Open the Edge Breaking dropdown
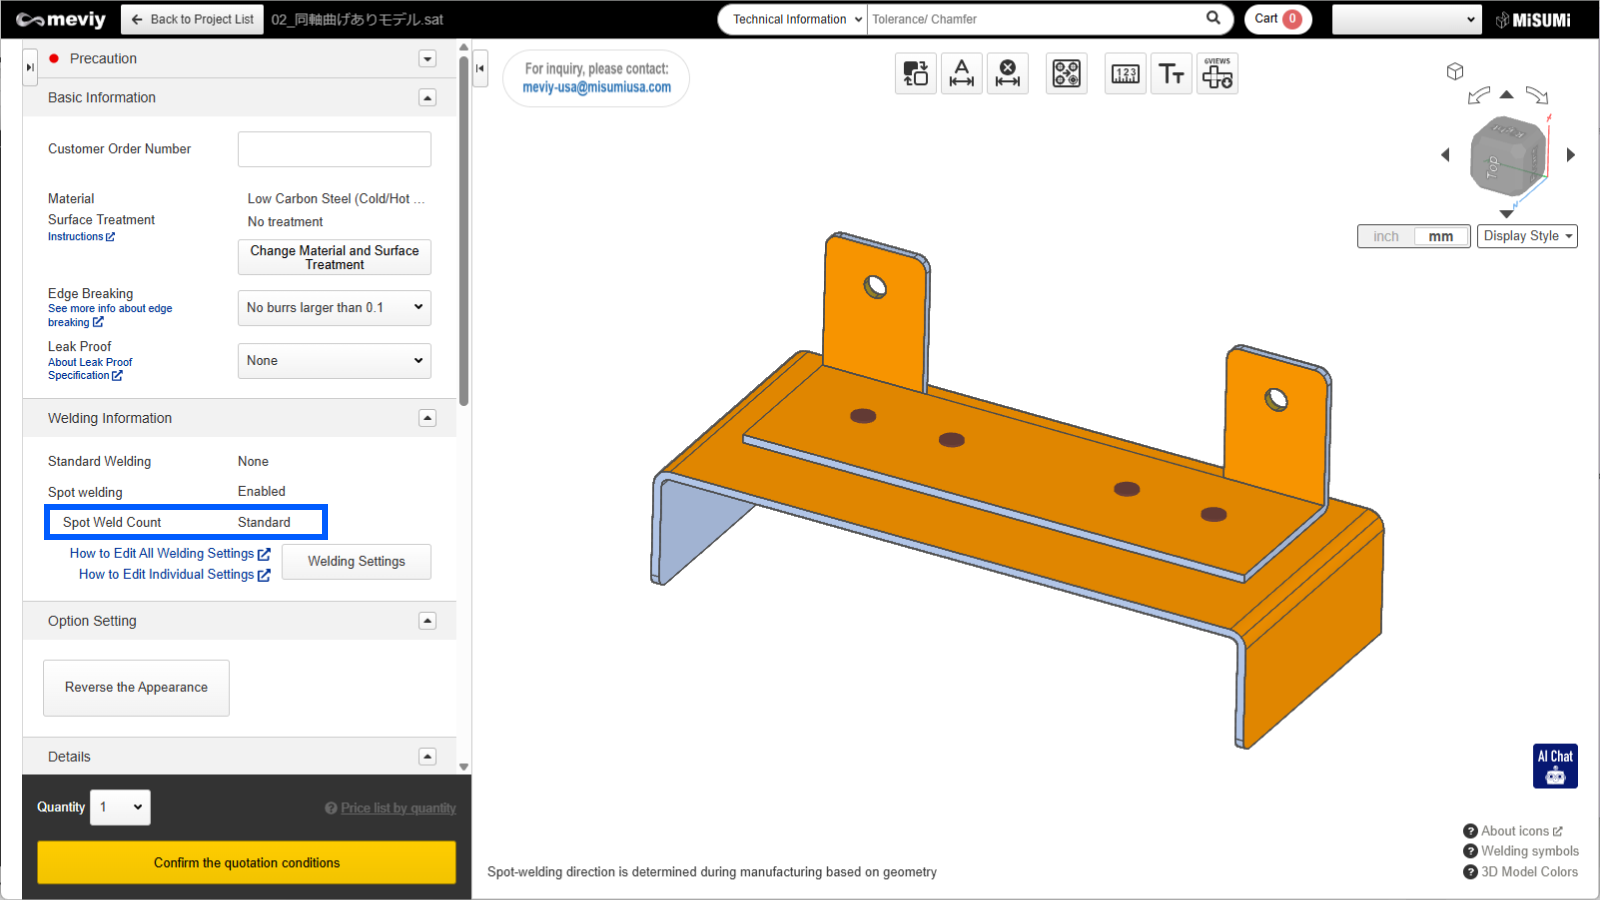Viewport: 1600px width, 900px height. pos(334,308)
